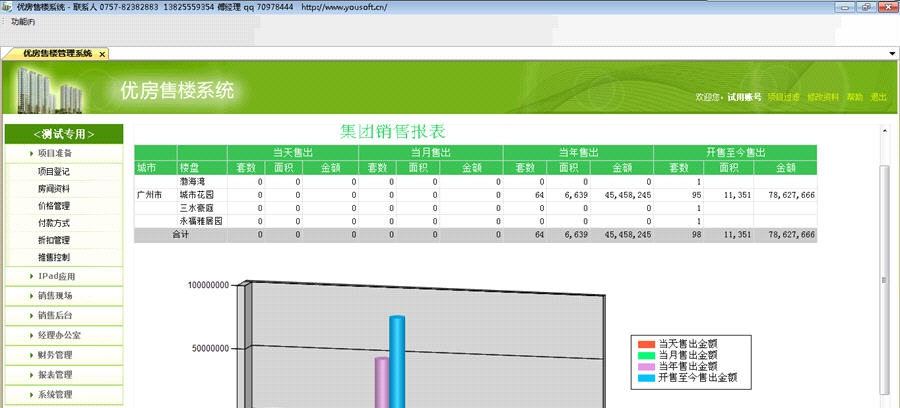900x408 pixels.
Task: Click the blue 开售至今售出金额 legend swatch
Action: [x=646, y=378]
